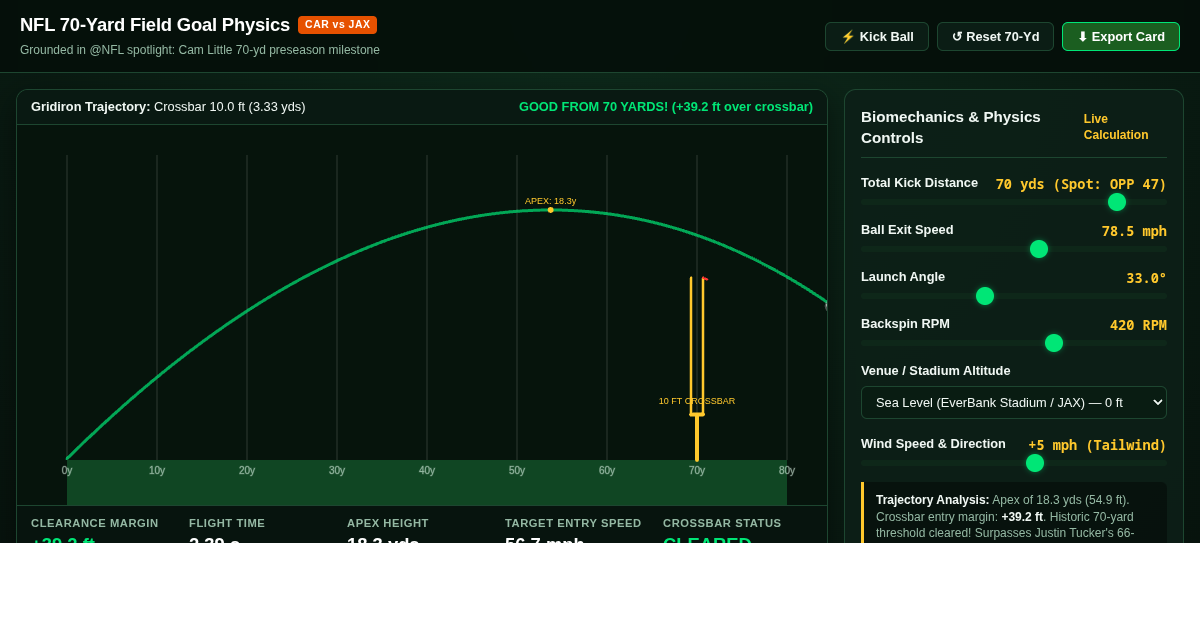Click the NFL 70-Yard Field Goal Physics title
Viewport: 1200px width, 630px height.
coord(155,25)
